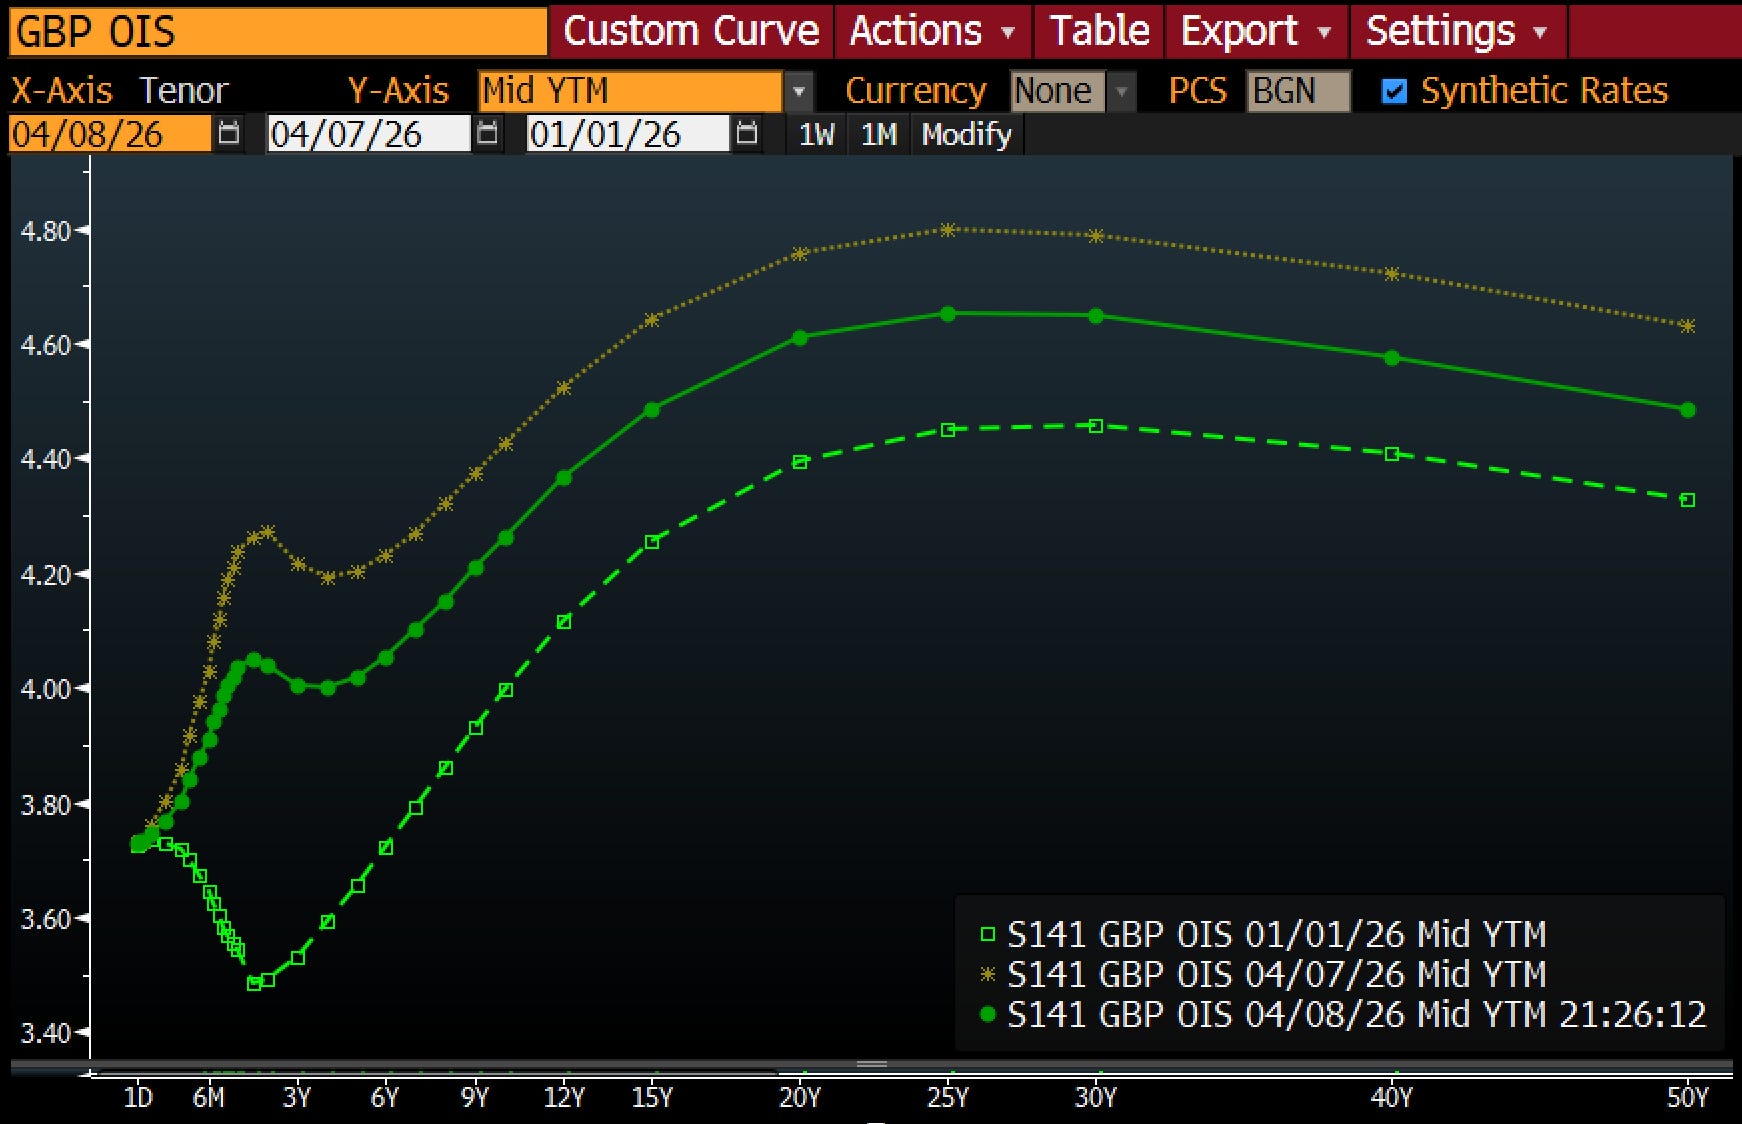1742x1124 pixels.
Task: Click the Modify button
Action: (x=966, y=134)
